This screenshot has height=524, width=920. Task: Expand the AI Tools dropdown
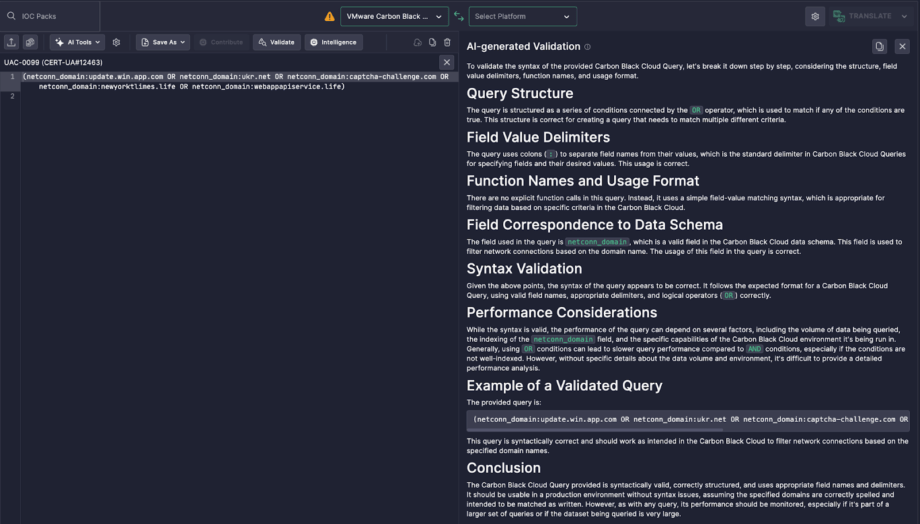(x=77, y=42)
